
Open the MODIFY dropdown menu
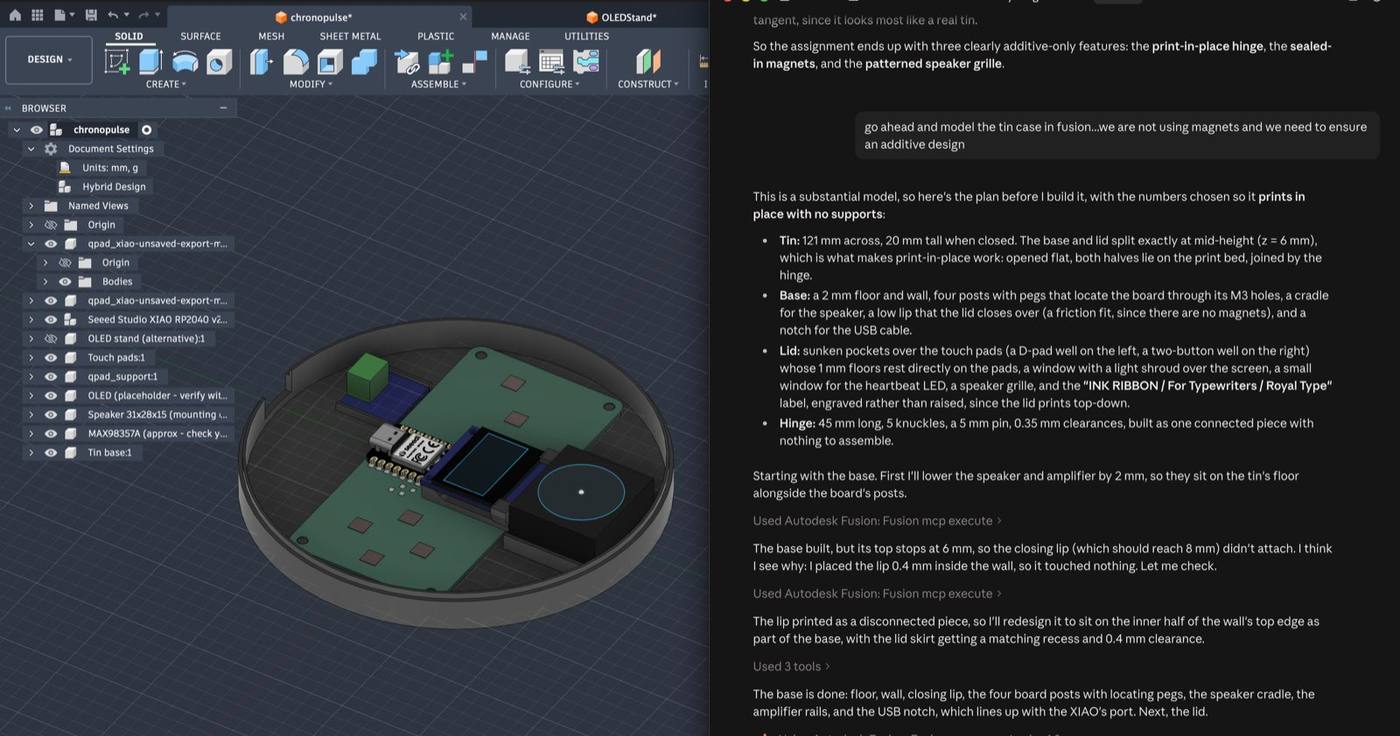pos(311,84)
